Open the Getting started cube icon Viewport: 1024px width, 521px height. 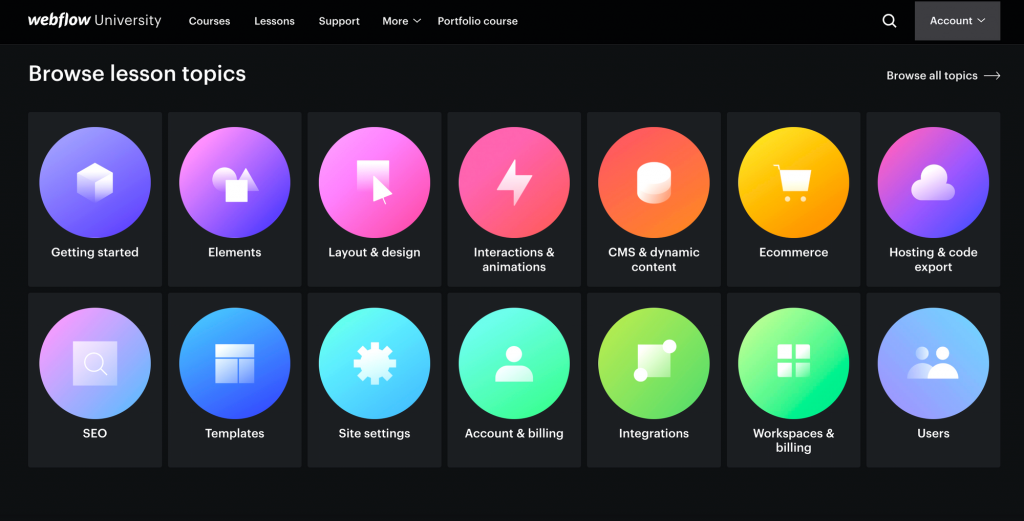tap(95, 182)
